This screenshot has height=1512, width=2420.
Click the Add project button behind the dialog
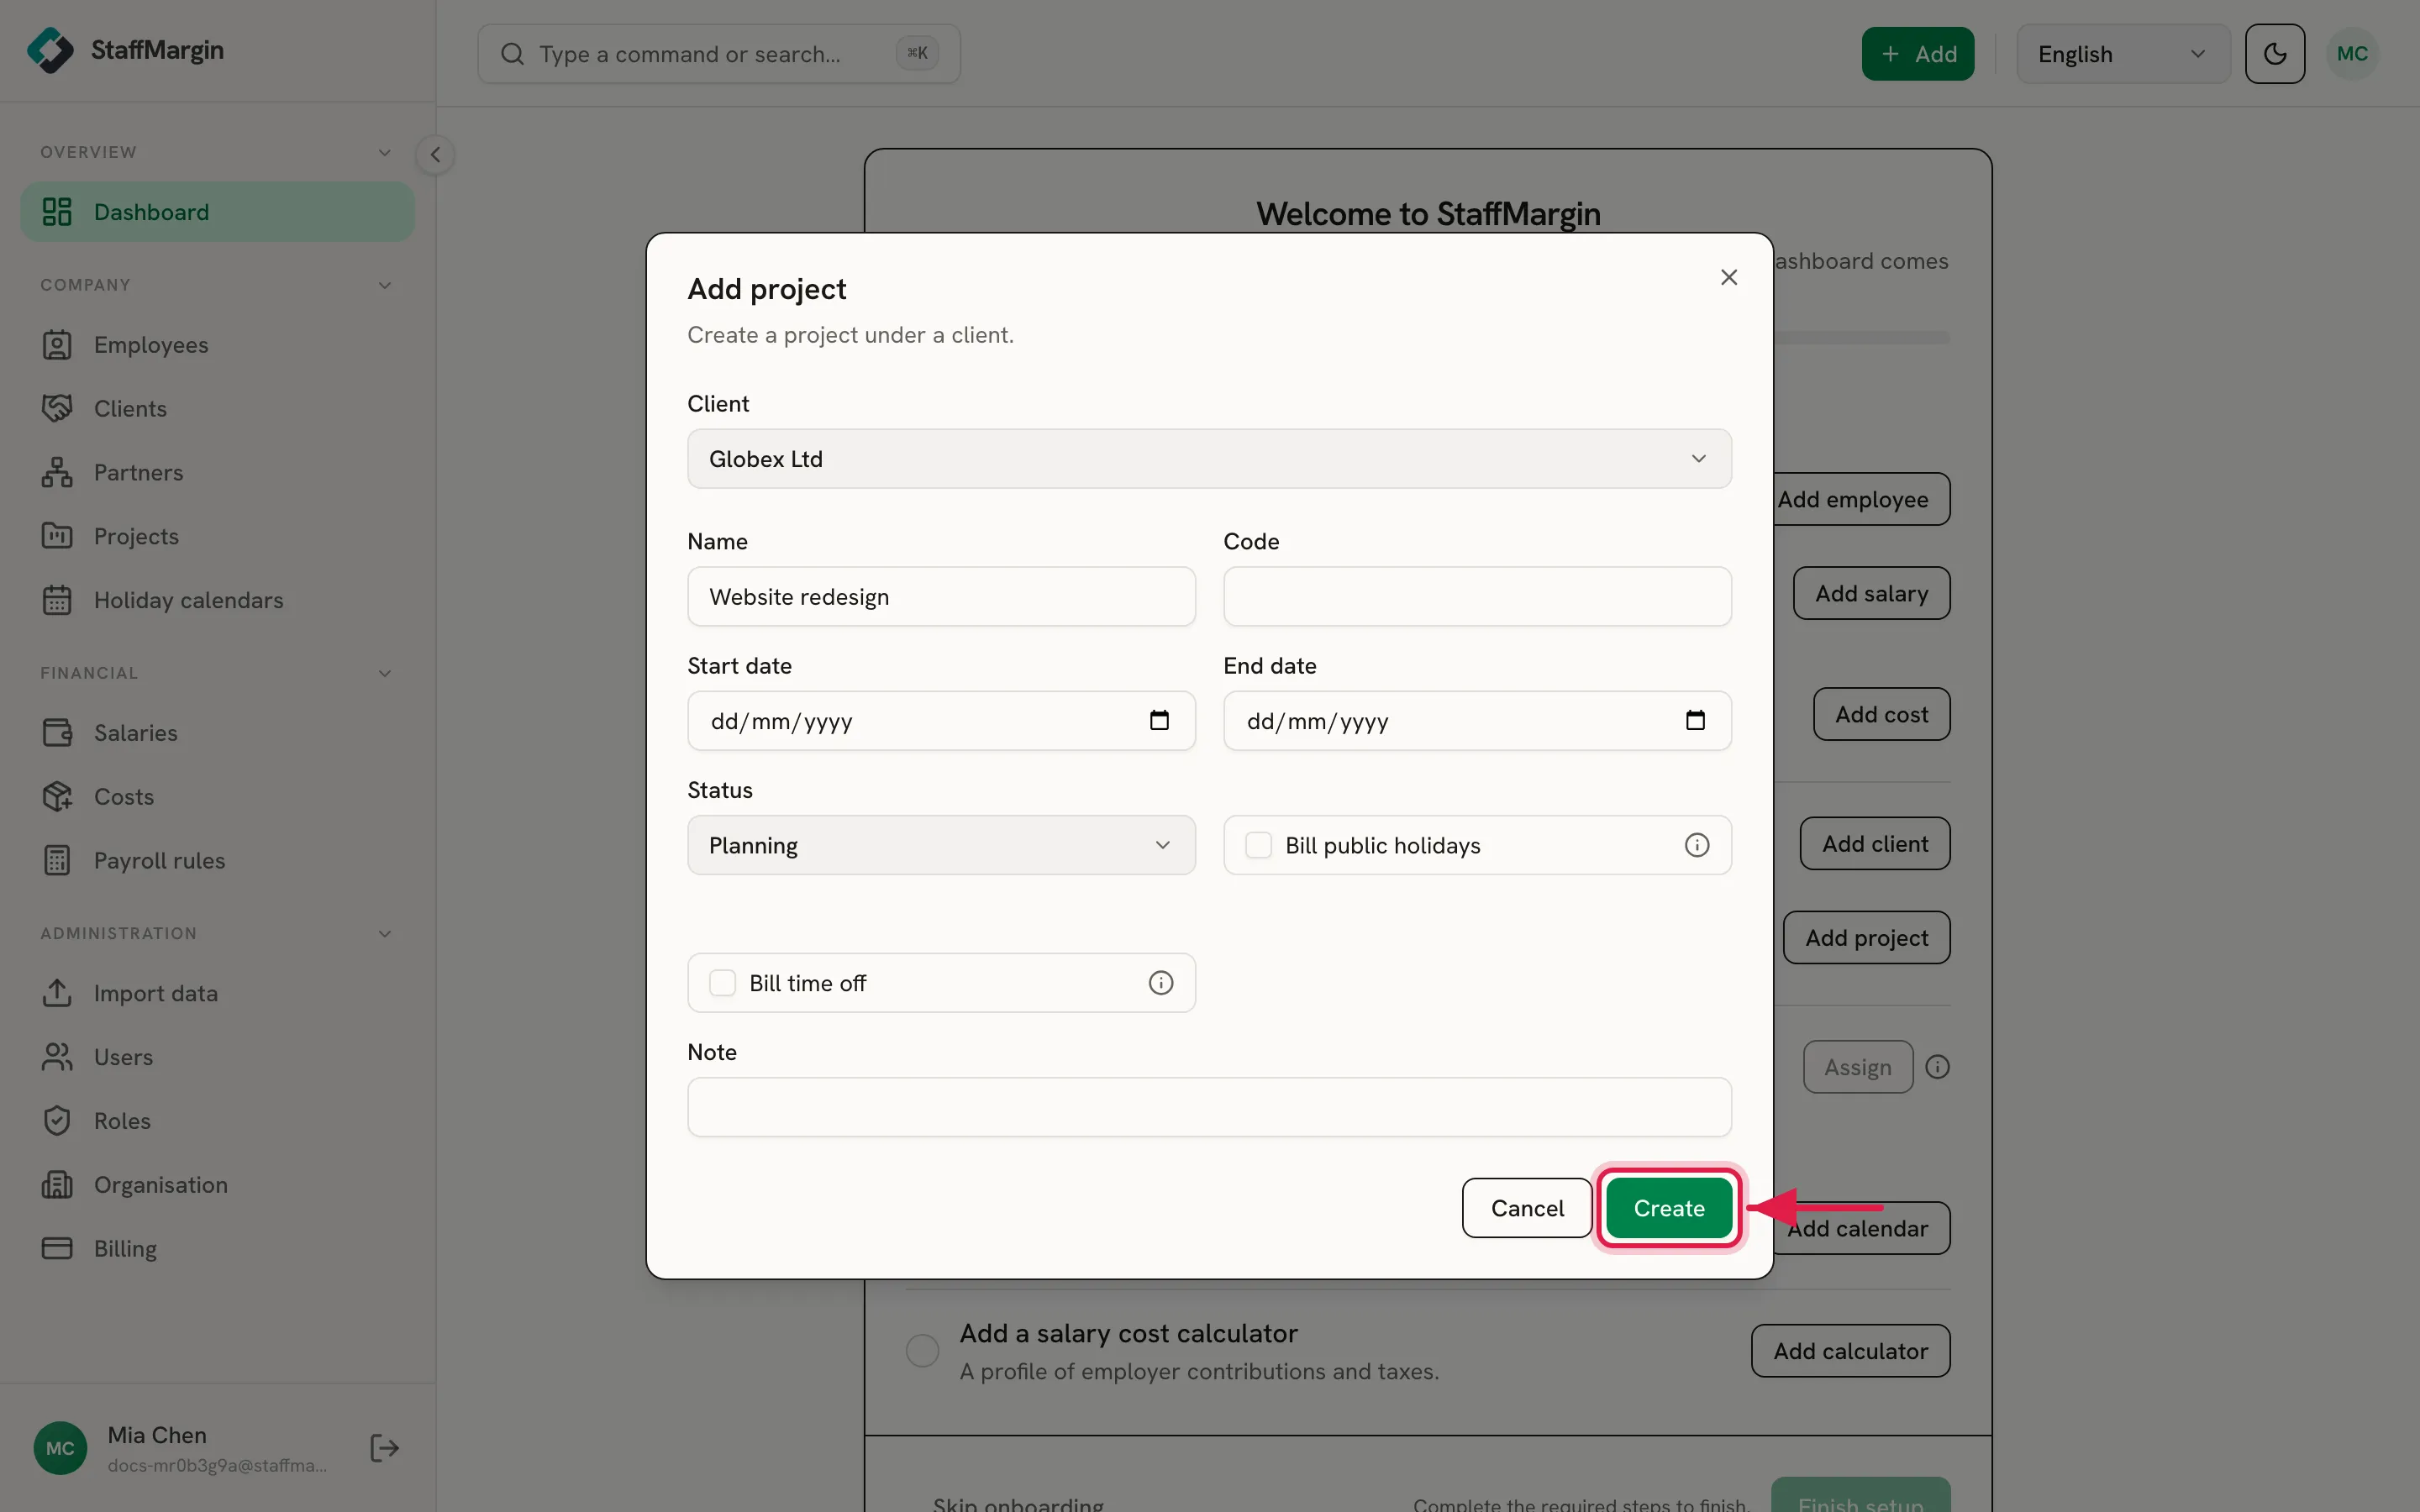(x=1866, y=937)
